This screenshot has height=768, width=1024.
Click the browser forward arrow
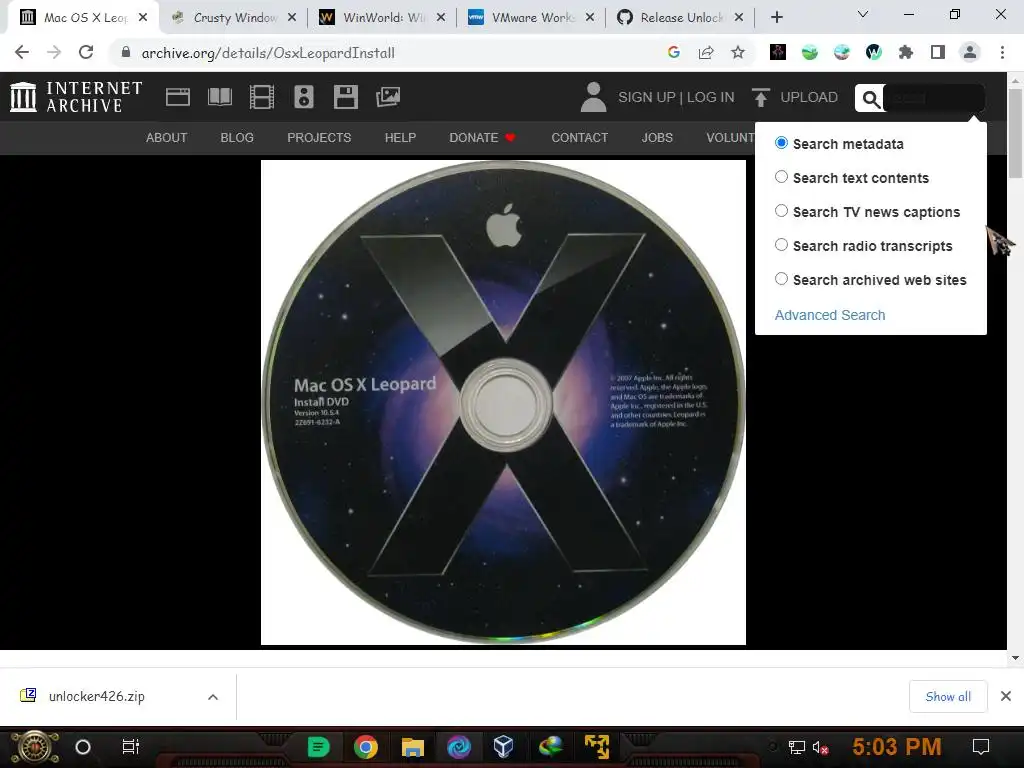tap(54, 52)
